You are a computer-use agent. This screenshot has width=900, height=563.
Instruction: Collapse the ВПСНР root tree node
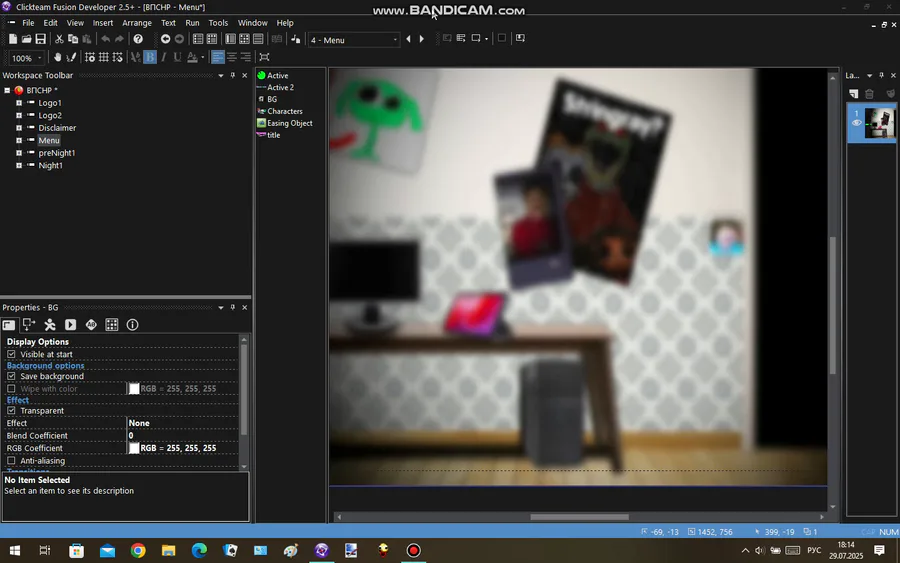[7, 90]
